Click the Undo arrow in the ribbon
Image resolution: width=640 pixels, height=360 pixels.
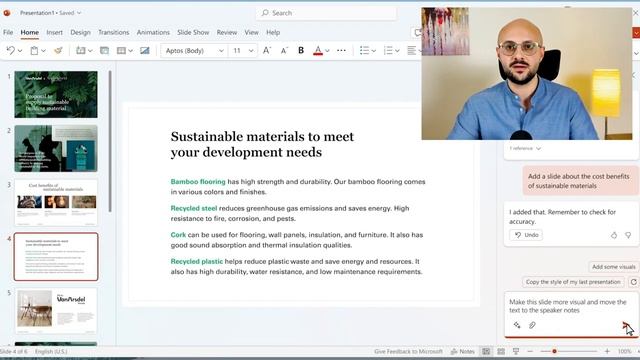(x=11, y=51)
